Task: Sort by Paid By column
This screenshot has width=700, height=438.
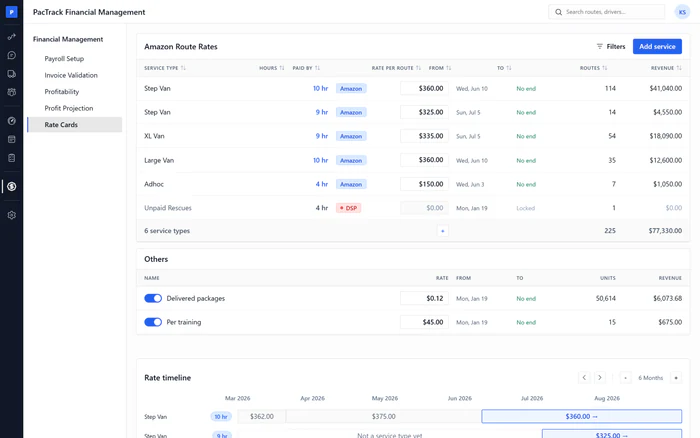Action: click(x=306, y=68)
